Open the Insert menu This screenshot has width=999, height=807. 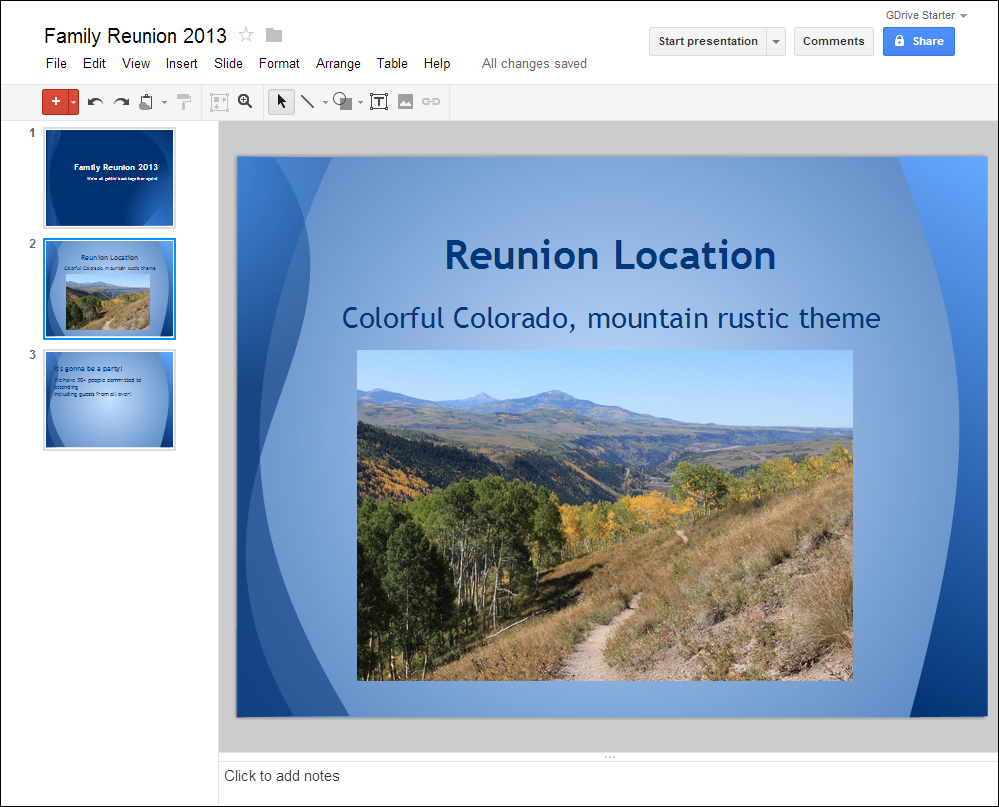[x=181, y=63]
